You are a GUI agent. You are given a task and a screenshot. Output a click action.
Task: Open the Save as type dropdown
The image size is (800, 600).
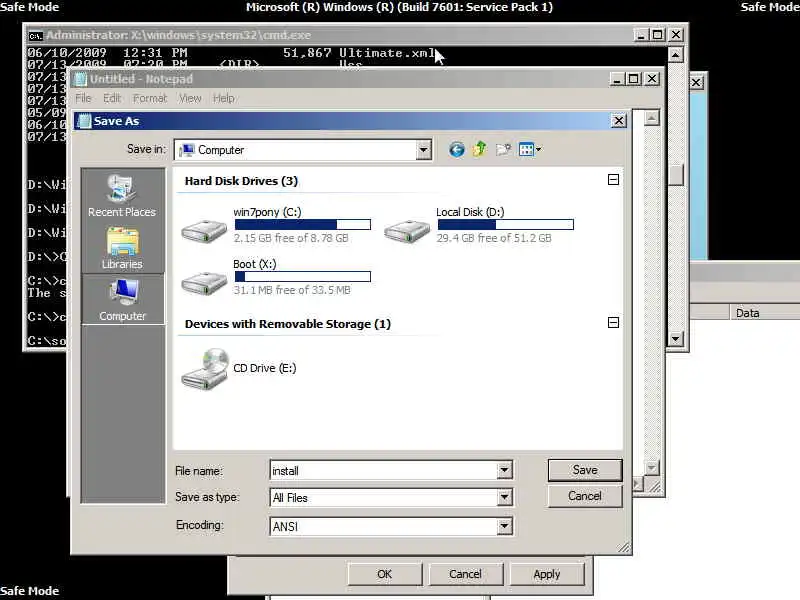504,497
